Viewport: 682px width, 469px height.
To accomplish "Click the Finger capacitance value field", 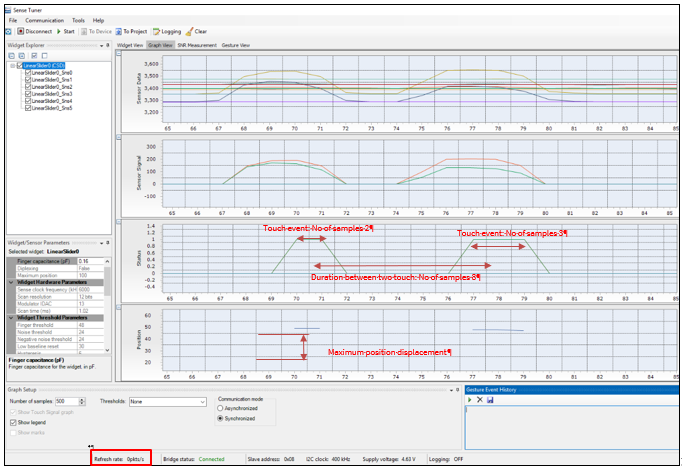I will pos(88,261).
